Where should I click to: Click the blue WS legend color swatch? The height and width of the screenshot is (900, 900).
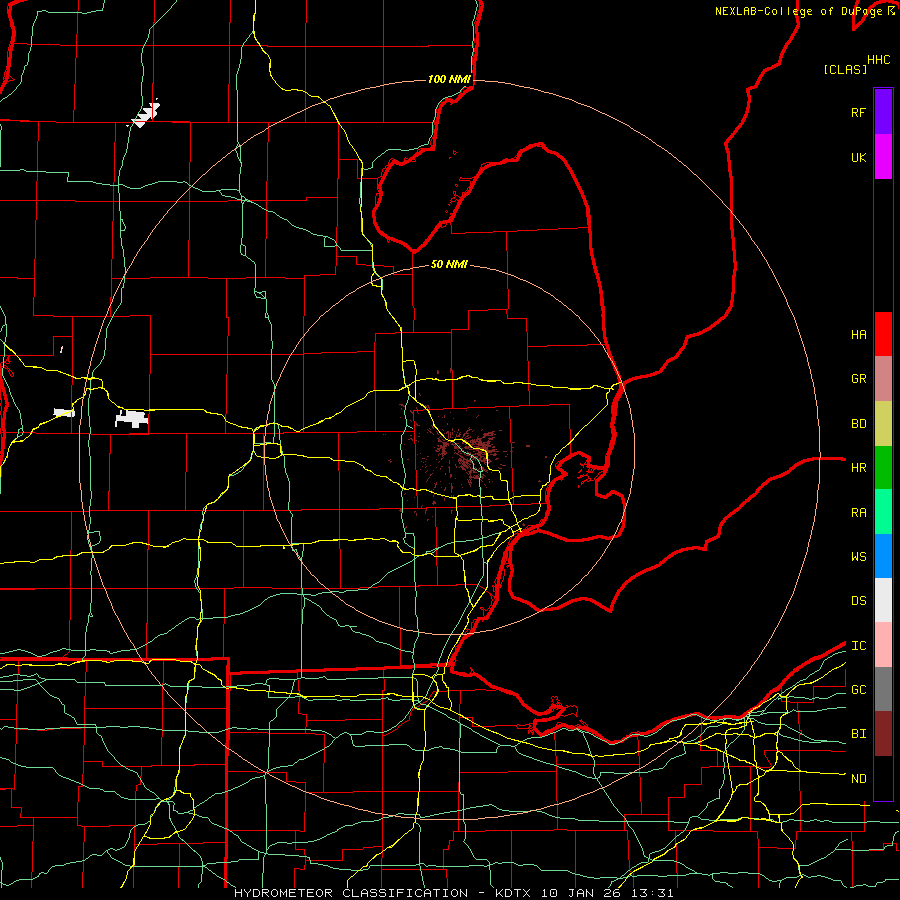[x=883, y=556]
